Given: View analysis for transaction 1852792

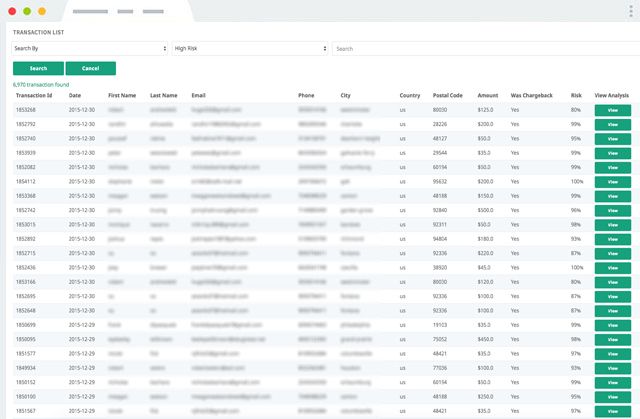Looking at the screenshot, I should [613, 124].
